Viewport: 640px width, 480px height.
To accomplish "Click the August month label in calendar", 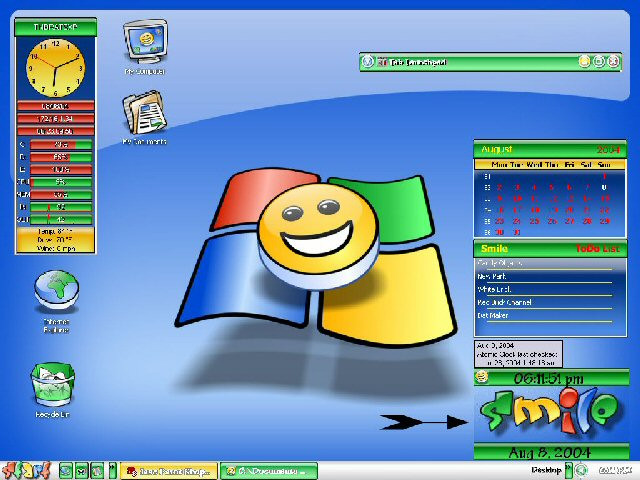I will coord(496,149).
